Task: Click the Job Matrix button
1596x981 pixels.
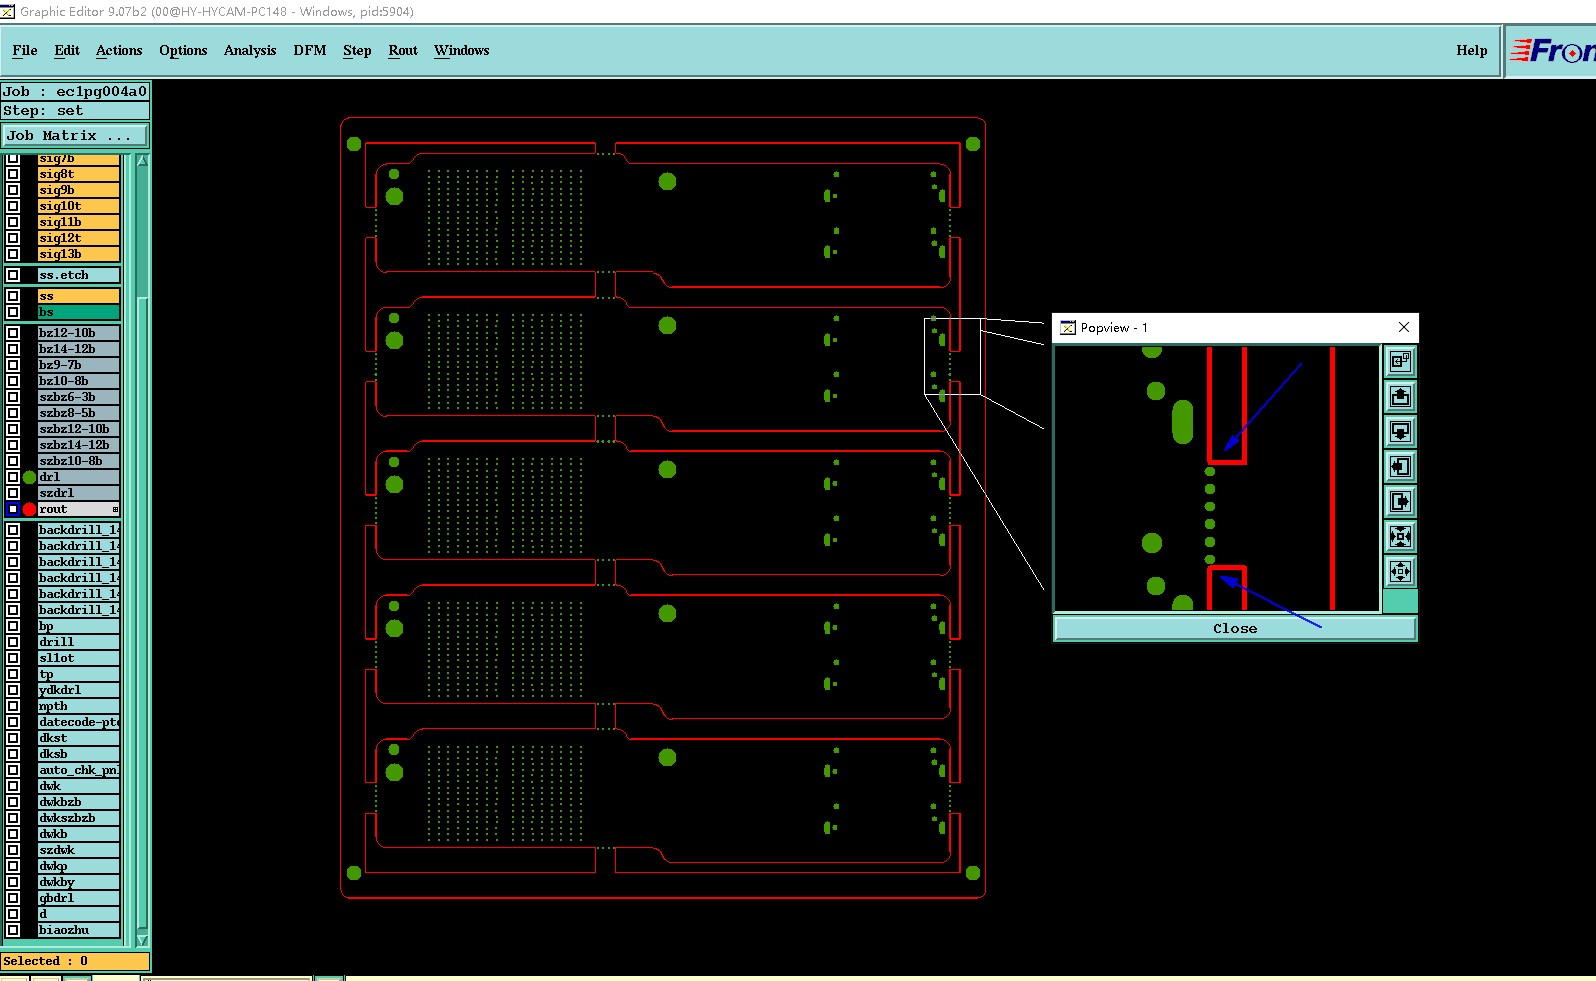Action: (x=75, y=136)
